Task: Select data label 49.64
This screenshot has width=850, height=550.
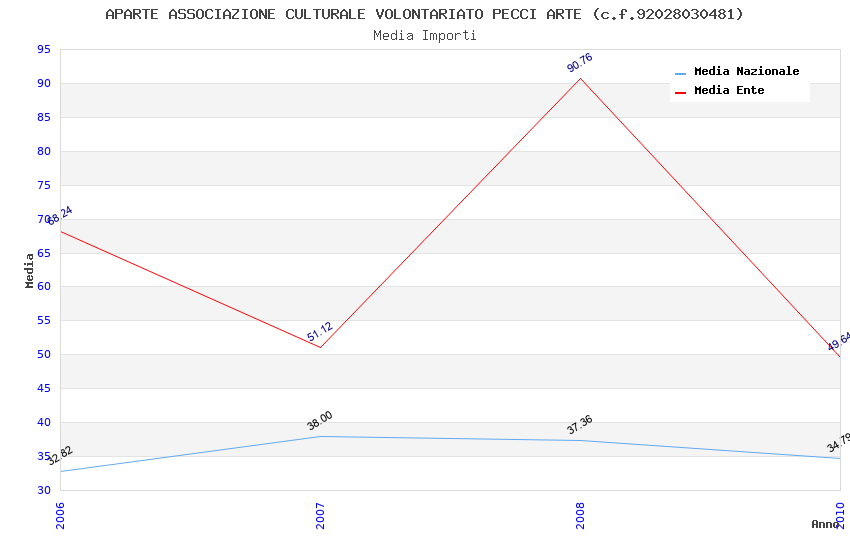Action: click(839, 341)
